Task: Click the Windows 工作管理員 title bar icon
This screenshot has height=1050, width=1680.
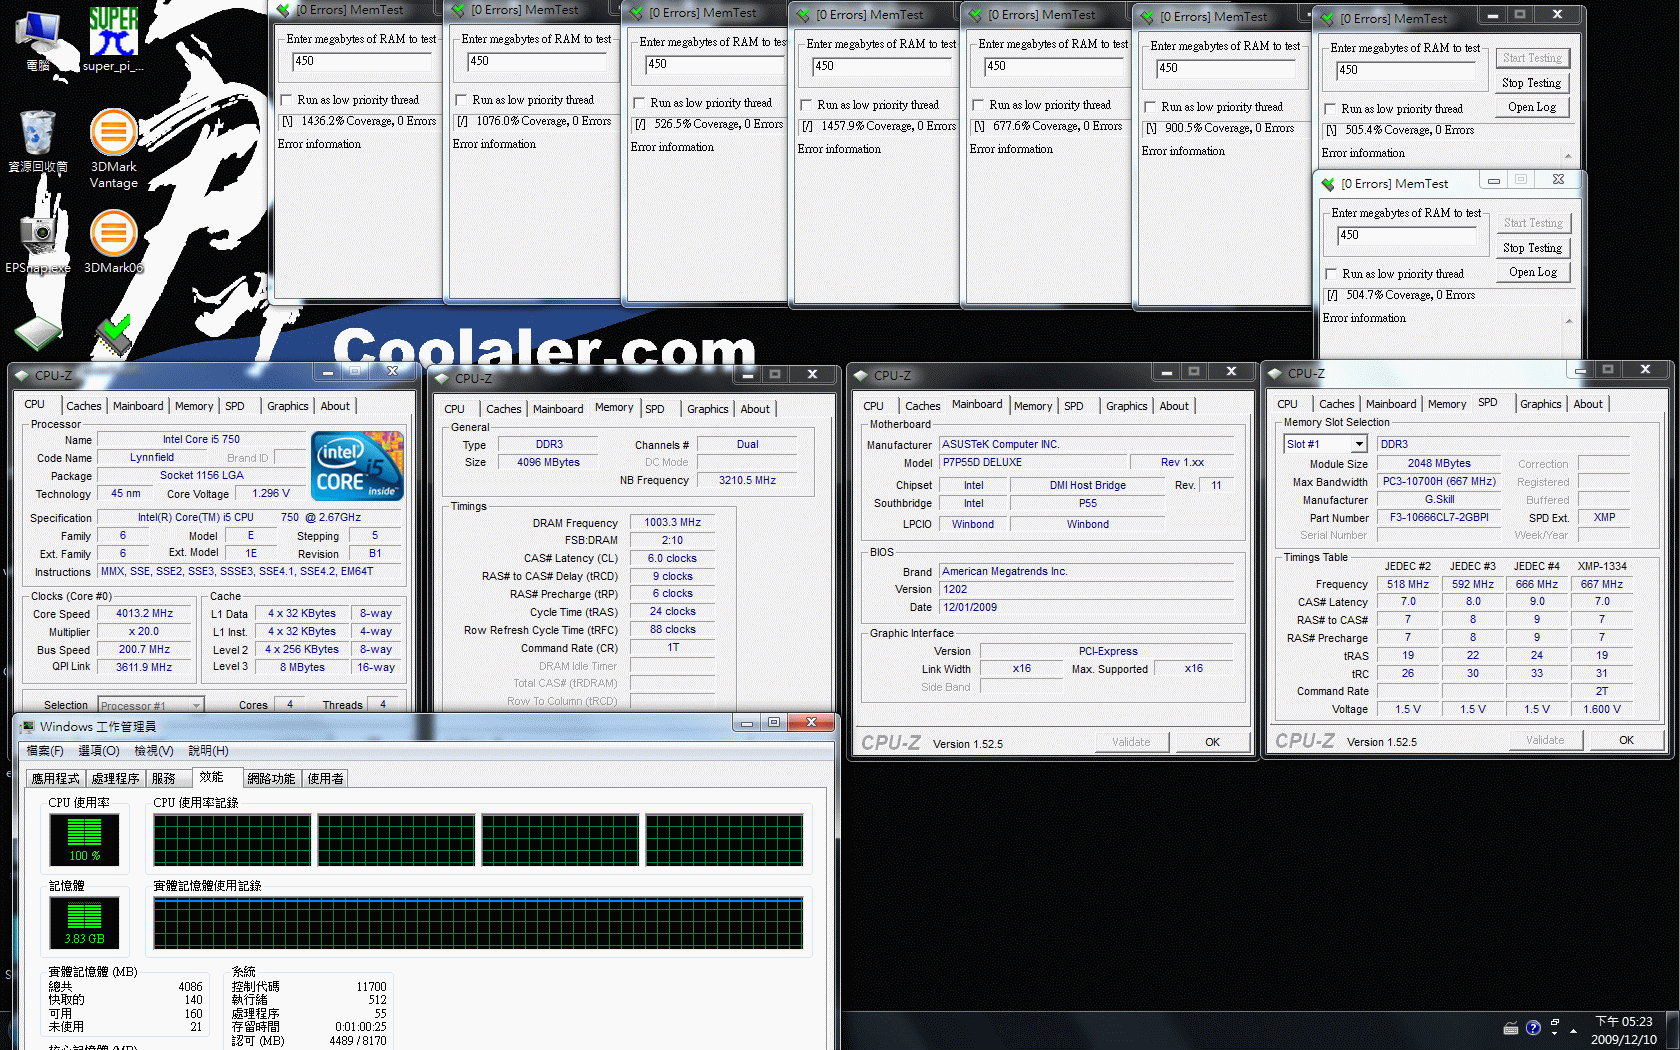Action: click(x=26, y=727)
